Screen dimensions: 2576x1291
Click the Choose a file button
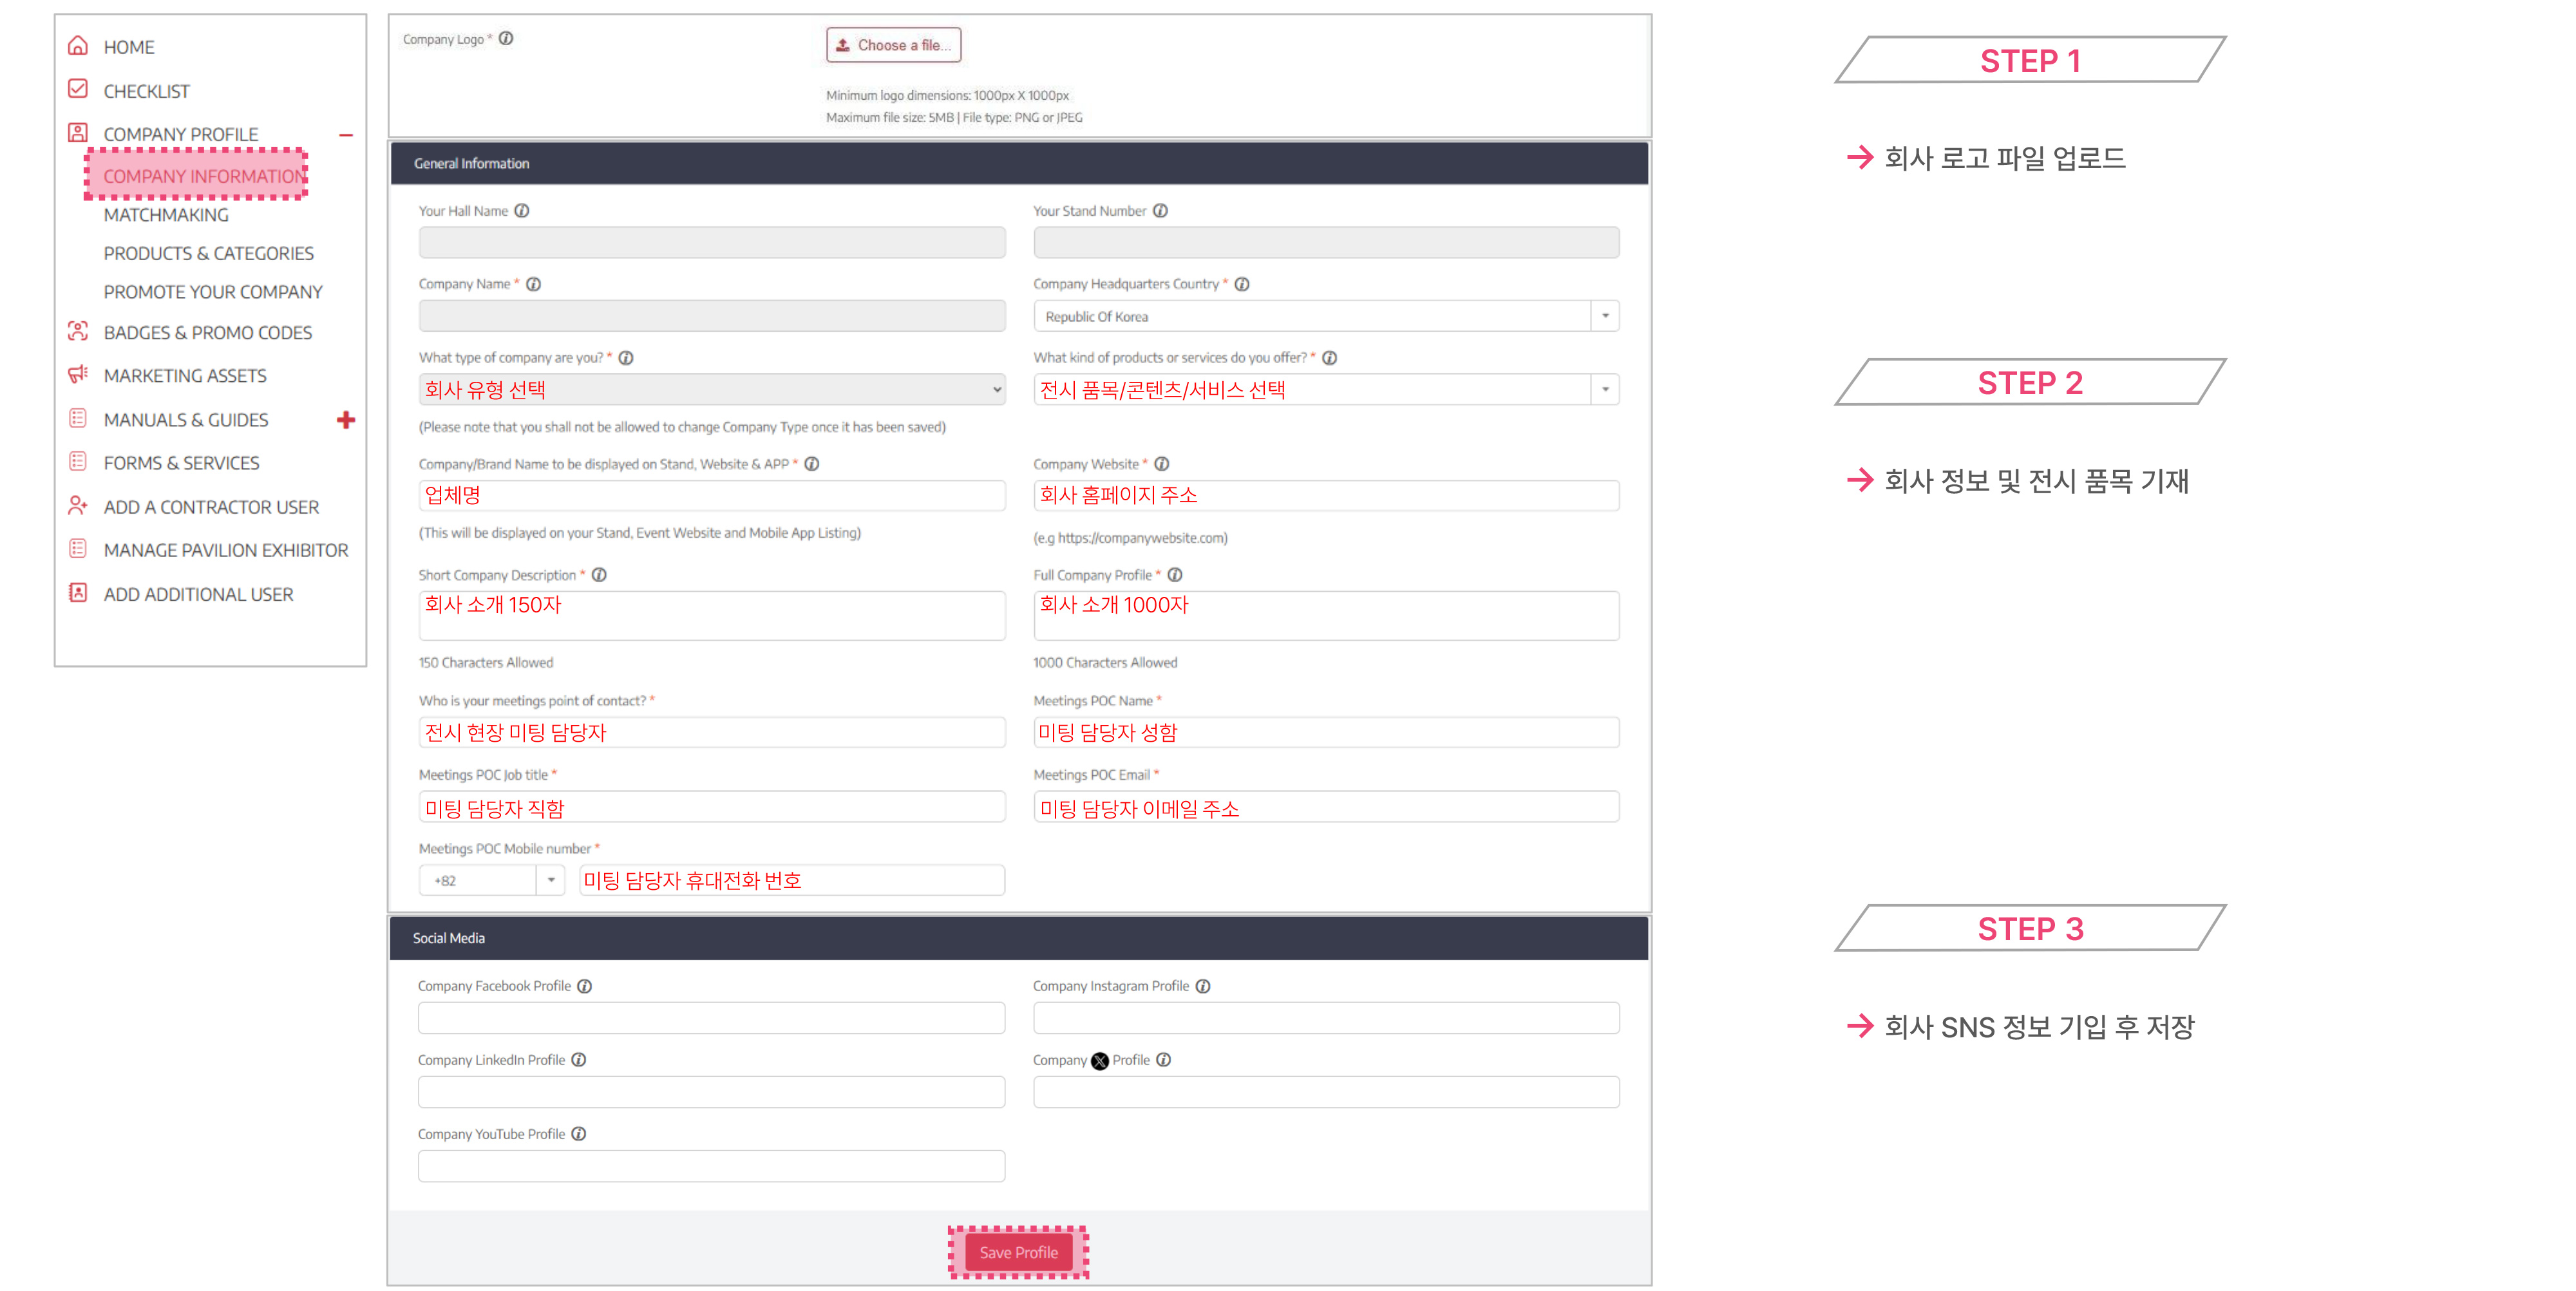click(x=893, y=45)
